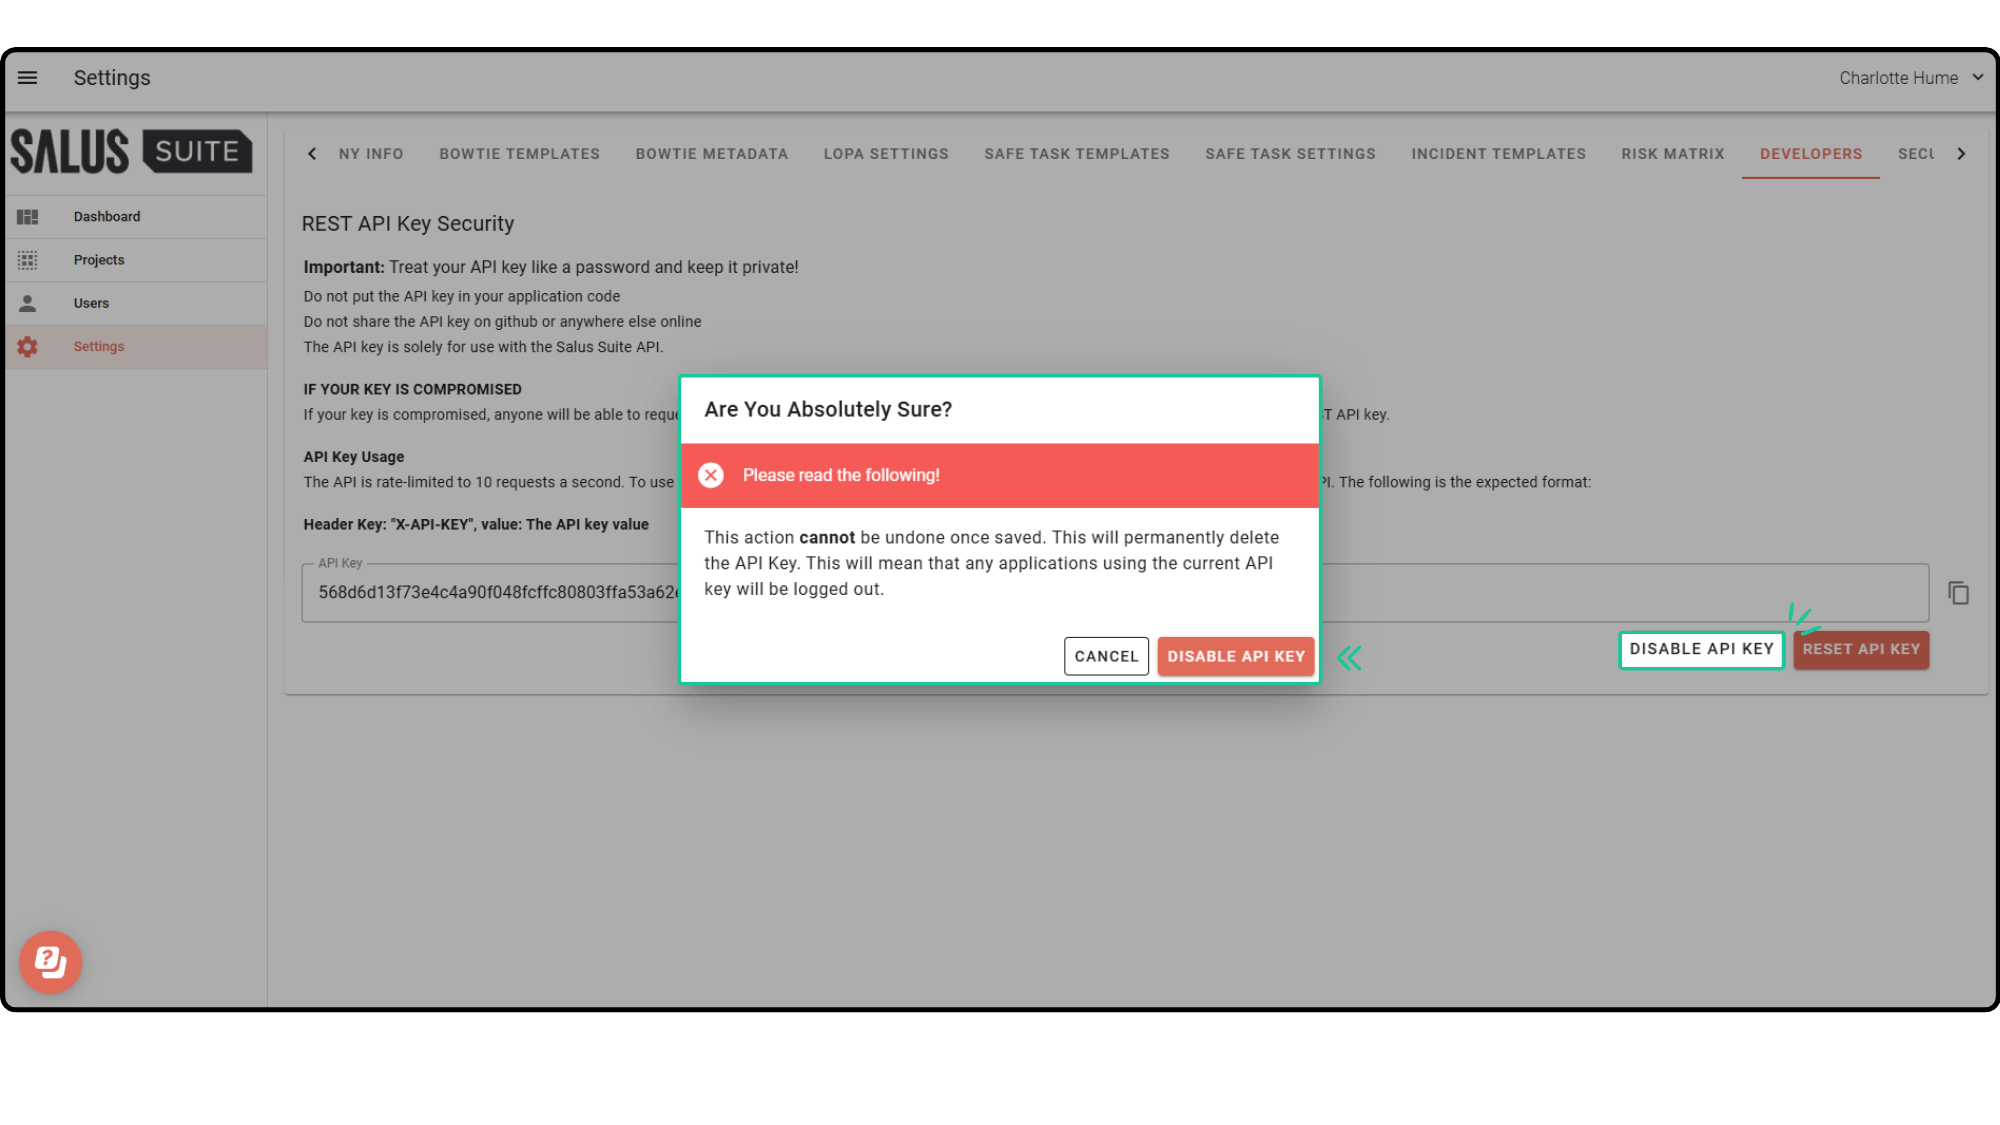Image resolution: width=2000 pixels, height=1125 pixels.
Task: Dismiss the red warning banner X
Action: click(711, 475)
